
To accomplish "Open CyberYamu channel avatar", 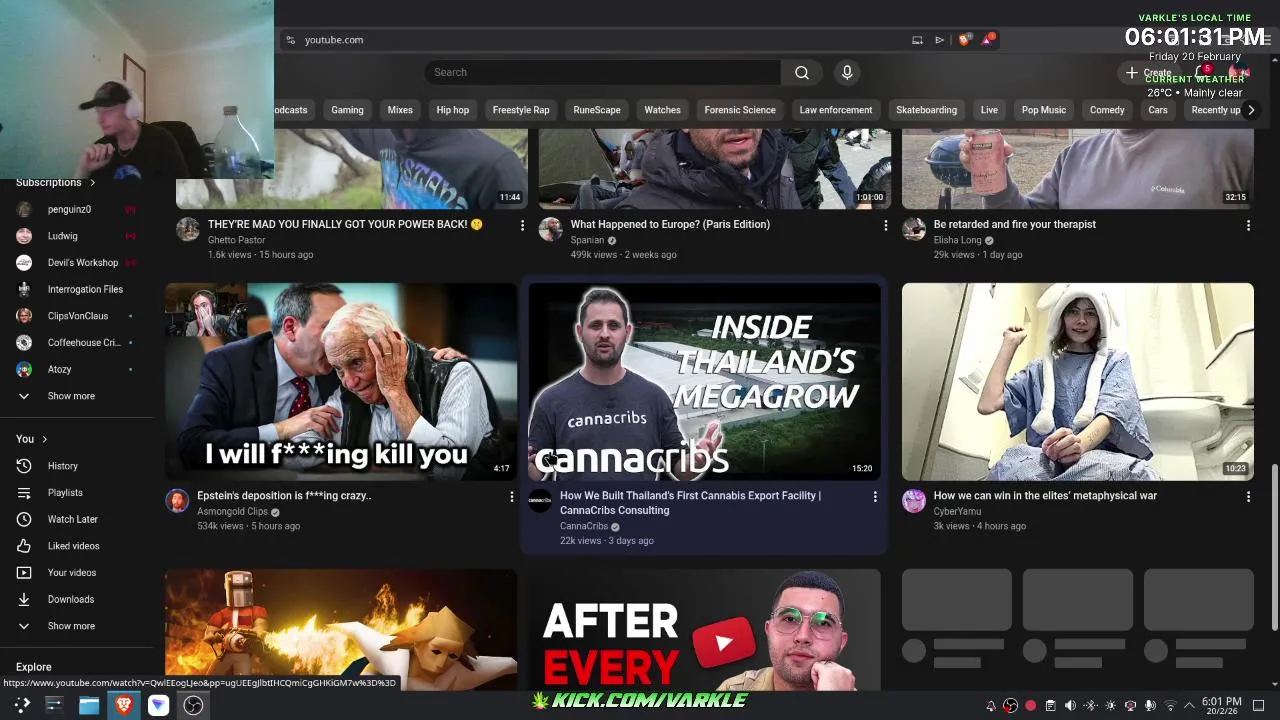I will (x=914, y=501).
